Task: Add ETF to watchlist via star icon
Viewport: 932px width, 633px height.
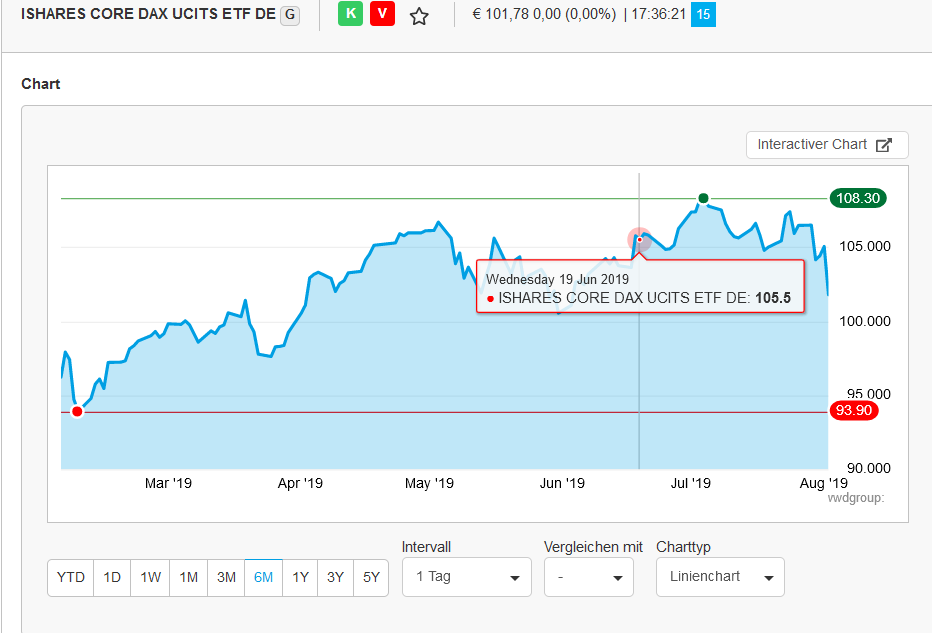Action: click(419, 16)
